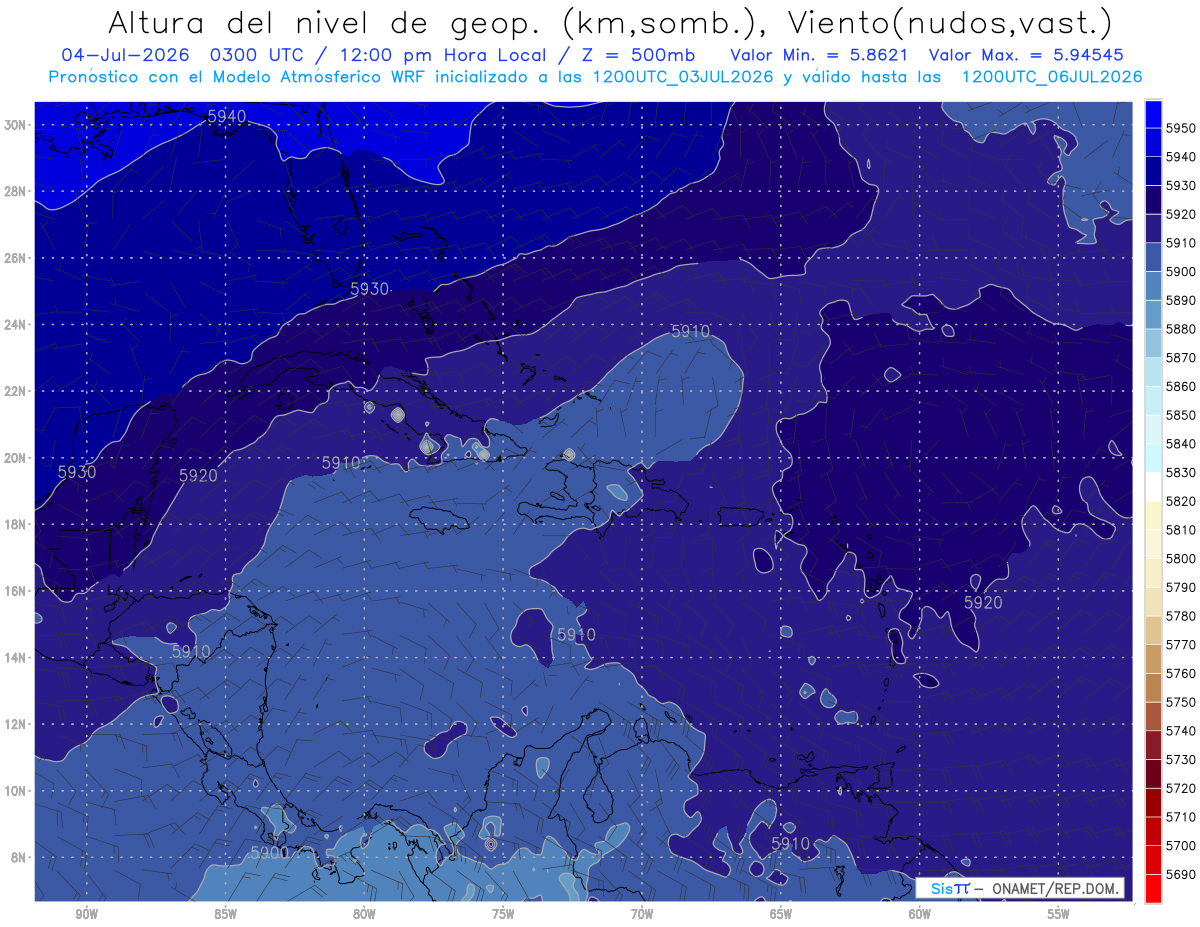Click the 5910 contour label south of Cuba
This screenshot has height=927, width=1200.
pyautogui.click(x=340, y=463)
